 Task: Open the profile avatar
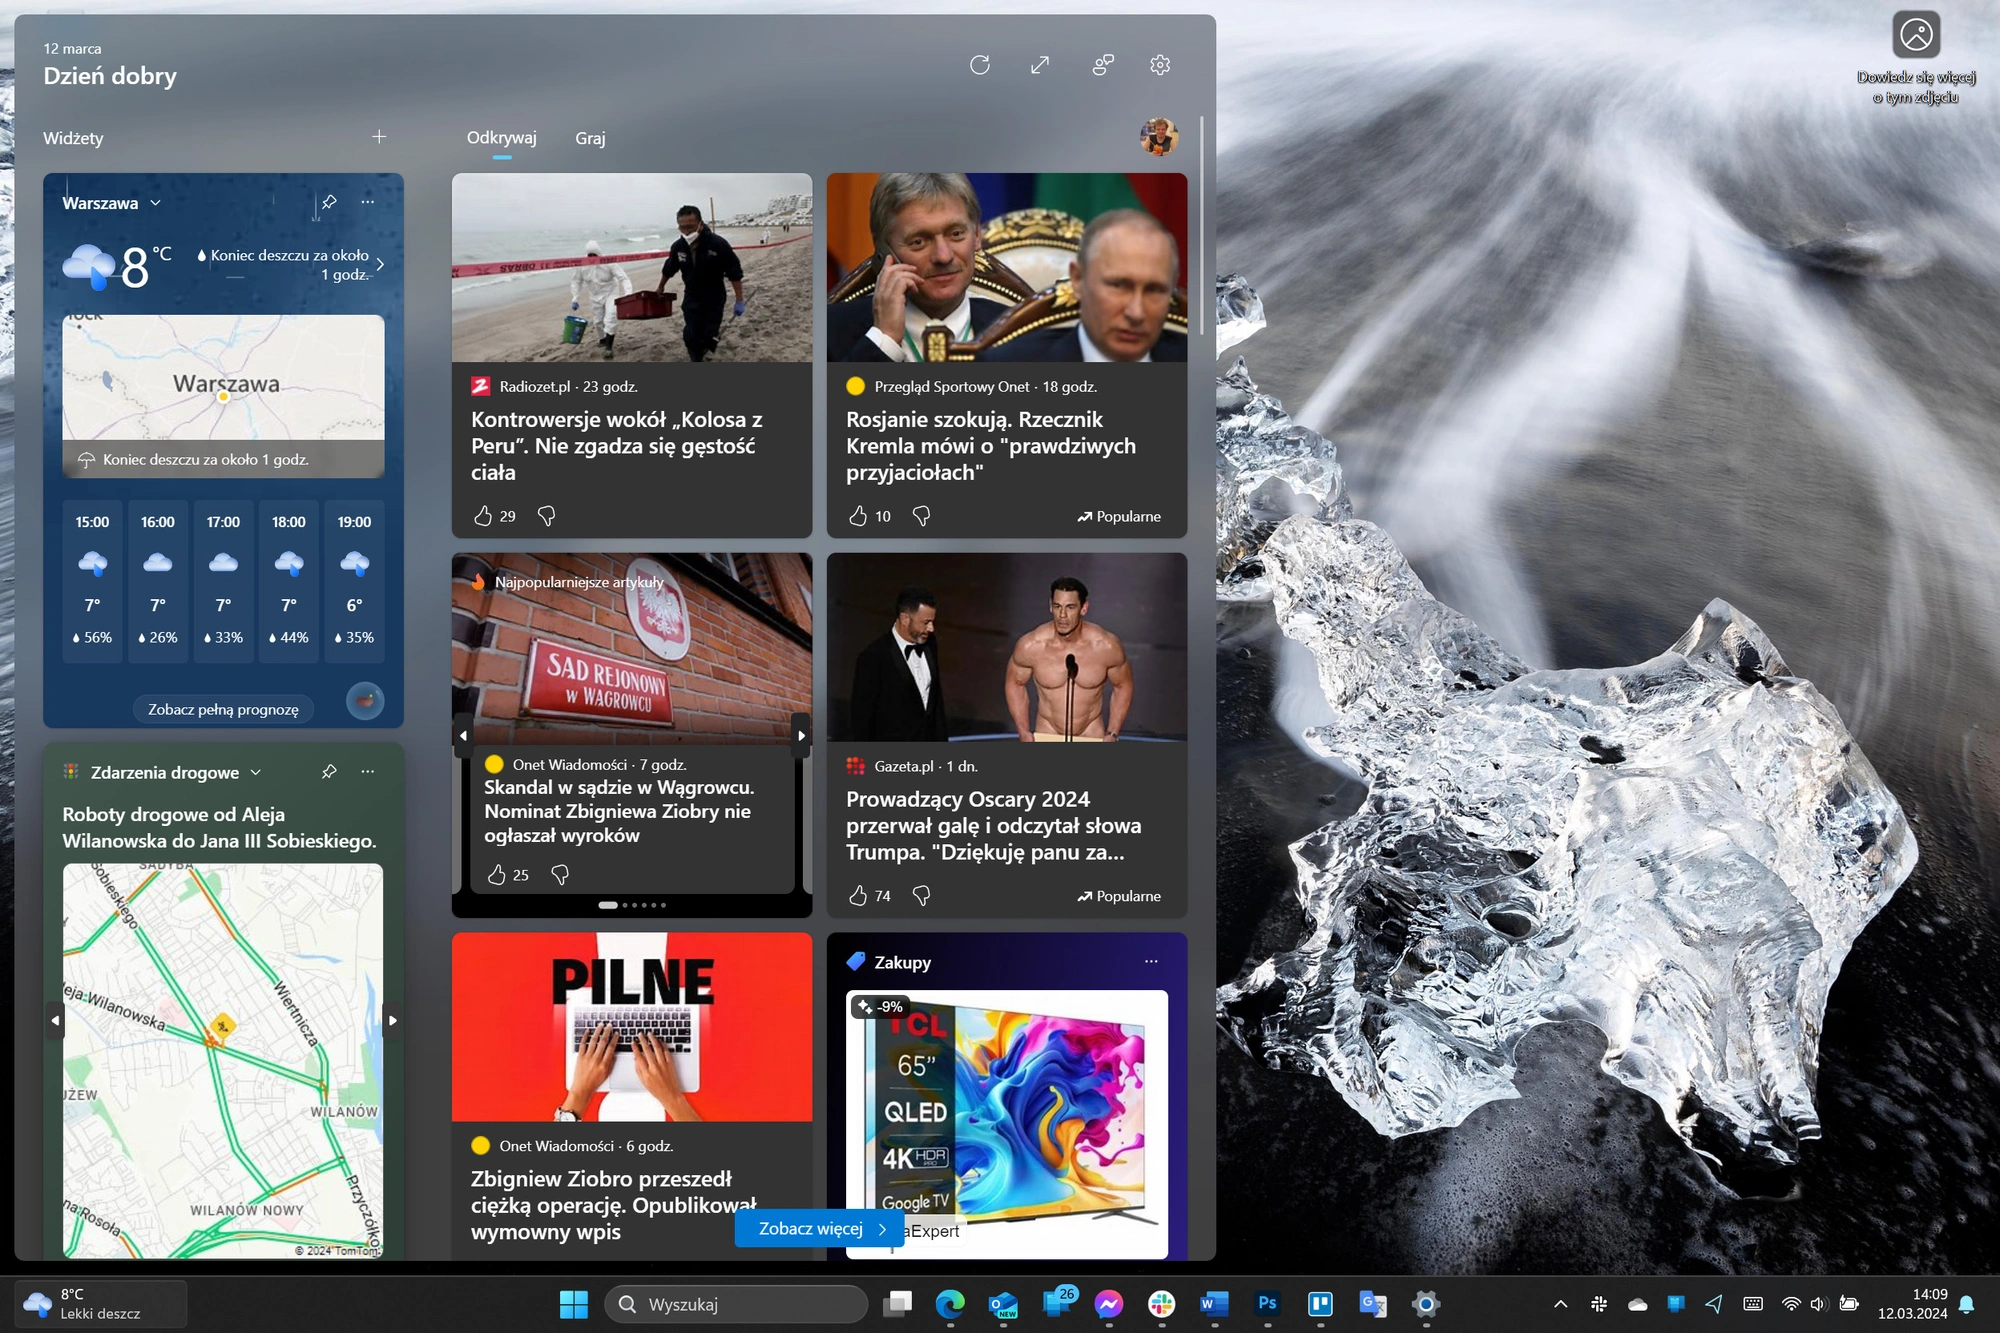click(x=1159, y=137)
